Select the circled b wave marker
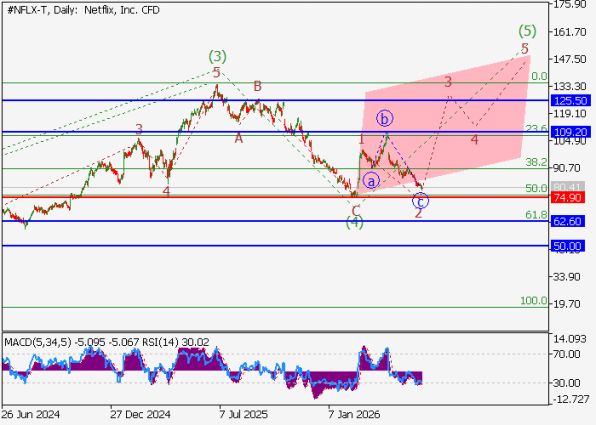The width and height of the screenshot is (596, 425). click(x=385, y=119)
